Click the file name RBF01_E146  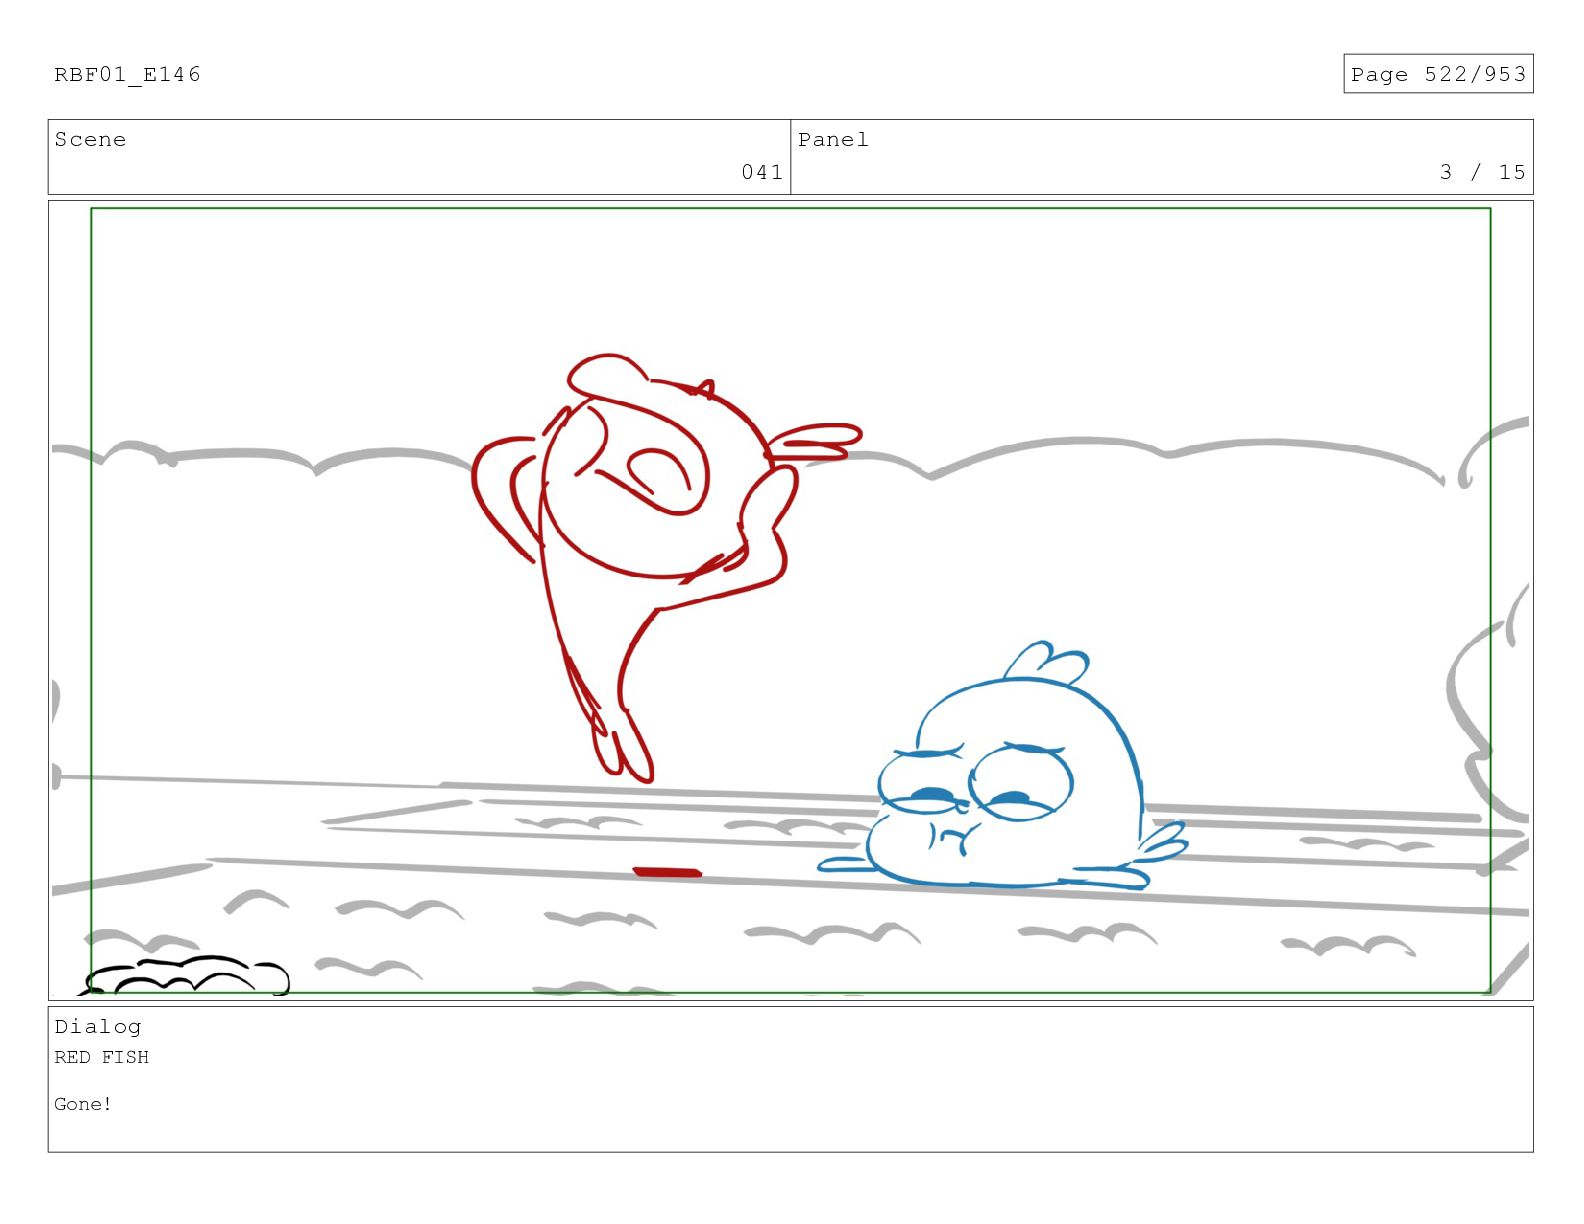tap(127, 75)
